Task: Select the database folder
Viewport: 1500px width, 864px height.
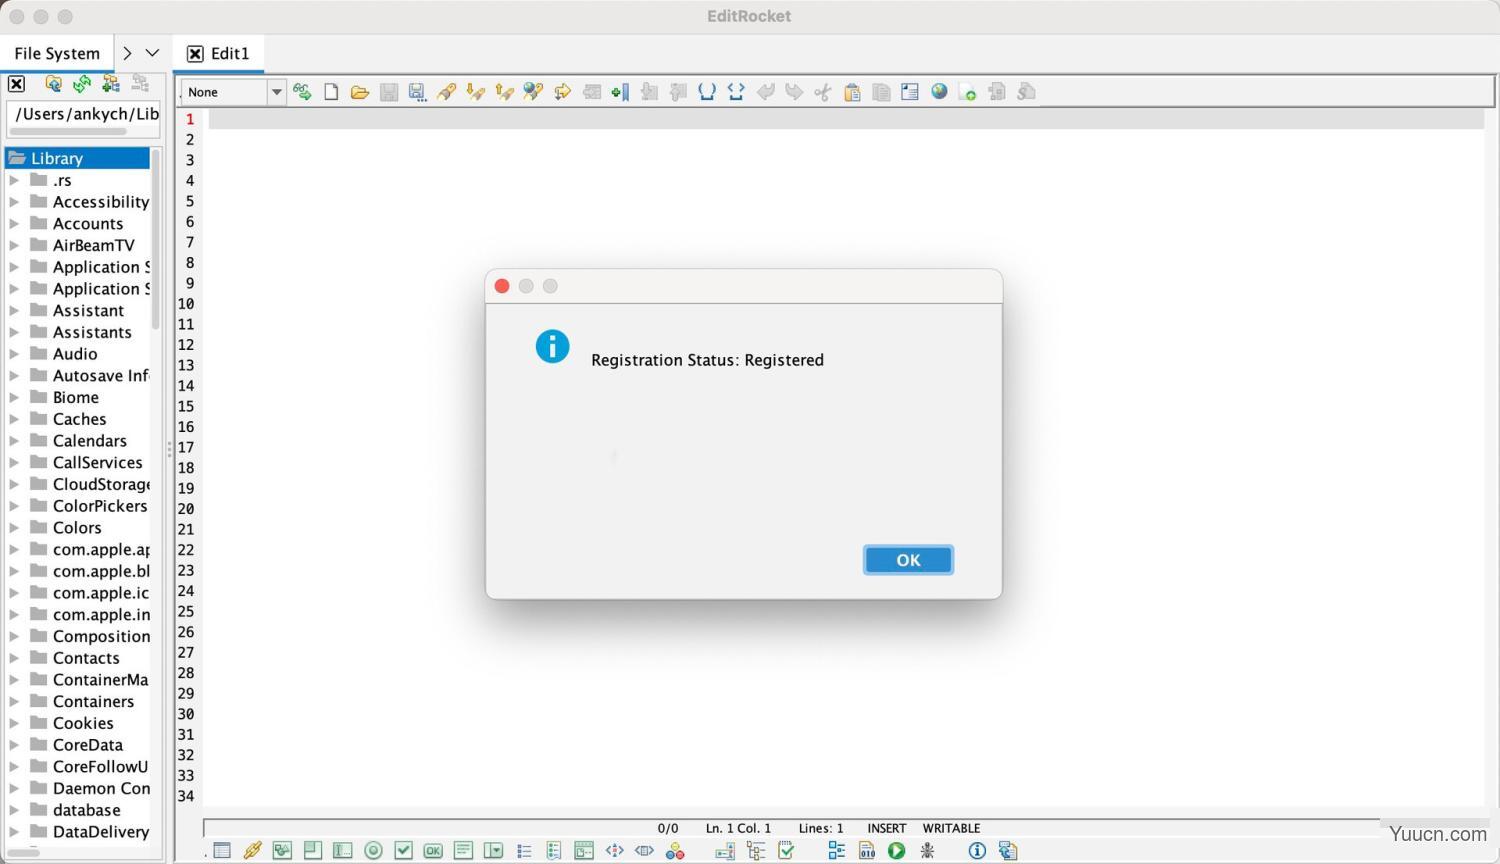Action: tap(86, 810)
